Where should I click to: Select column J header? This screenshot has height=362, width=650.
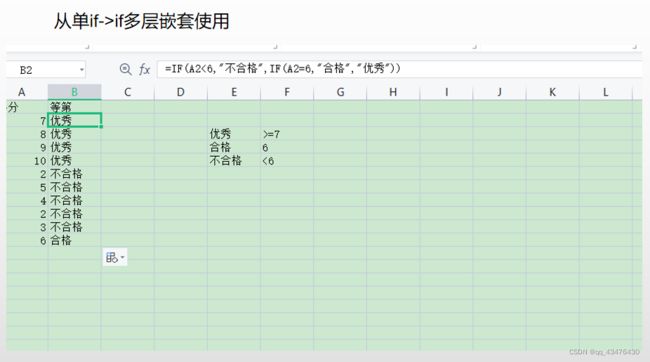pyautogui.click(x=499, y=92)
